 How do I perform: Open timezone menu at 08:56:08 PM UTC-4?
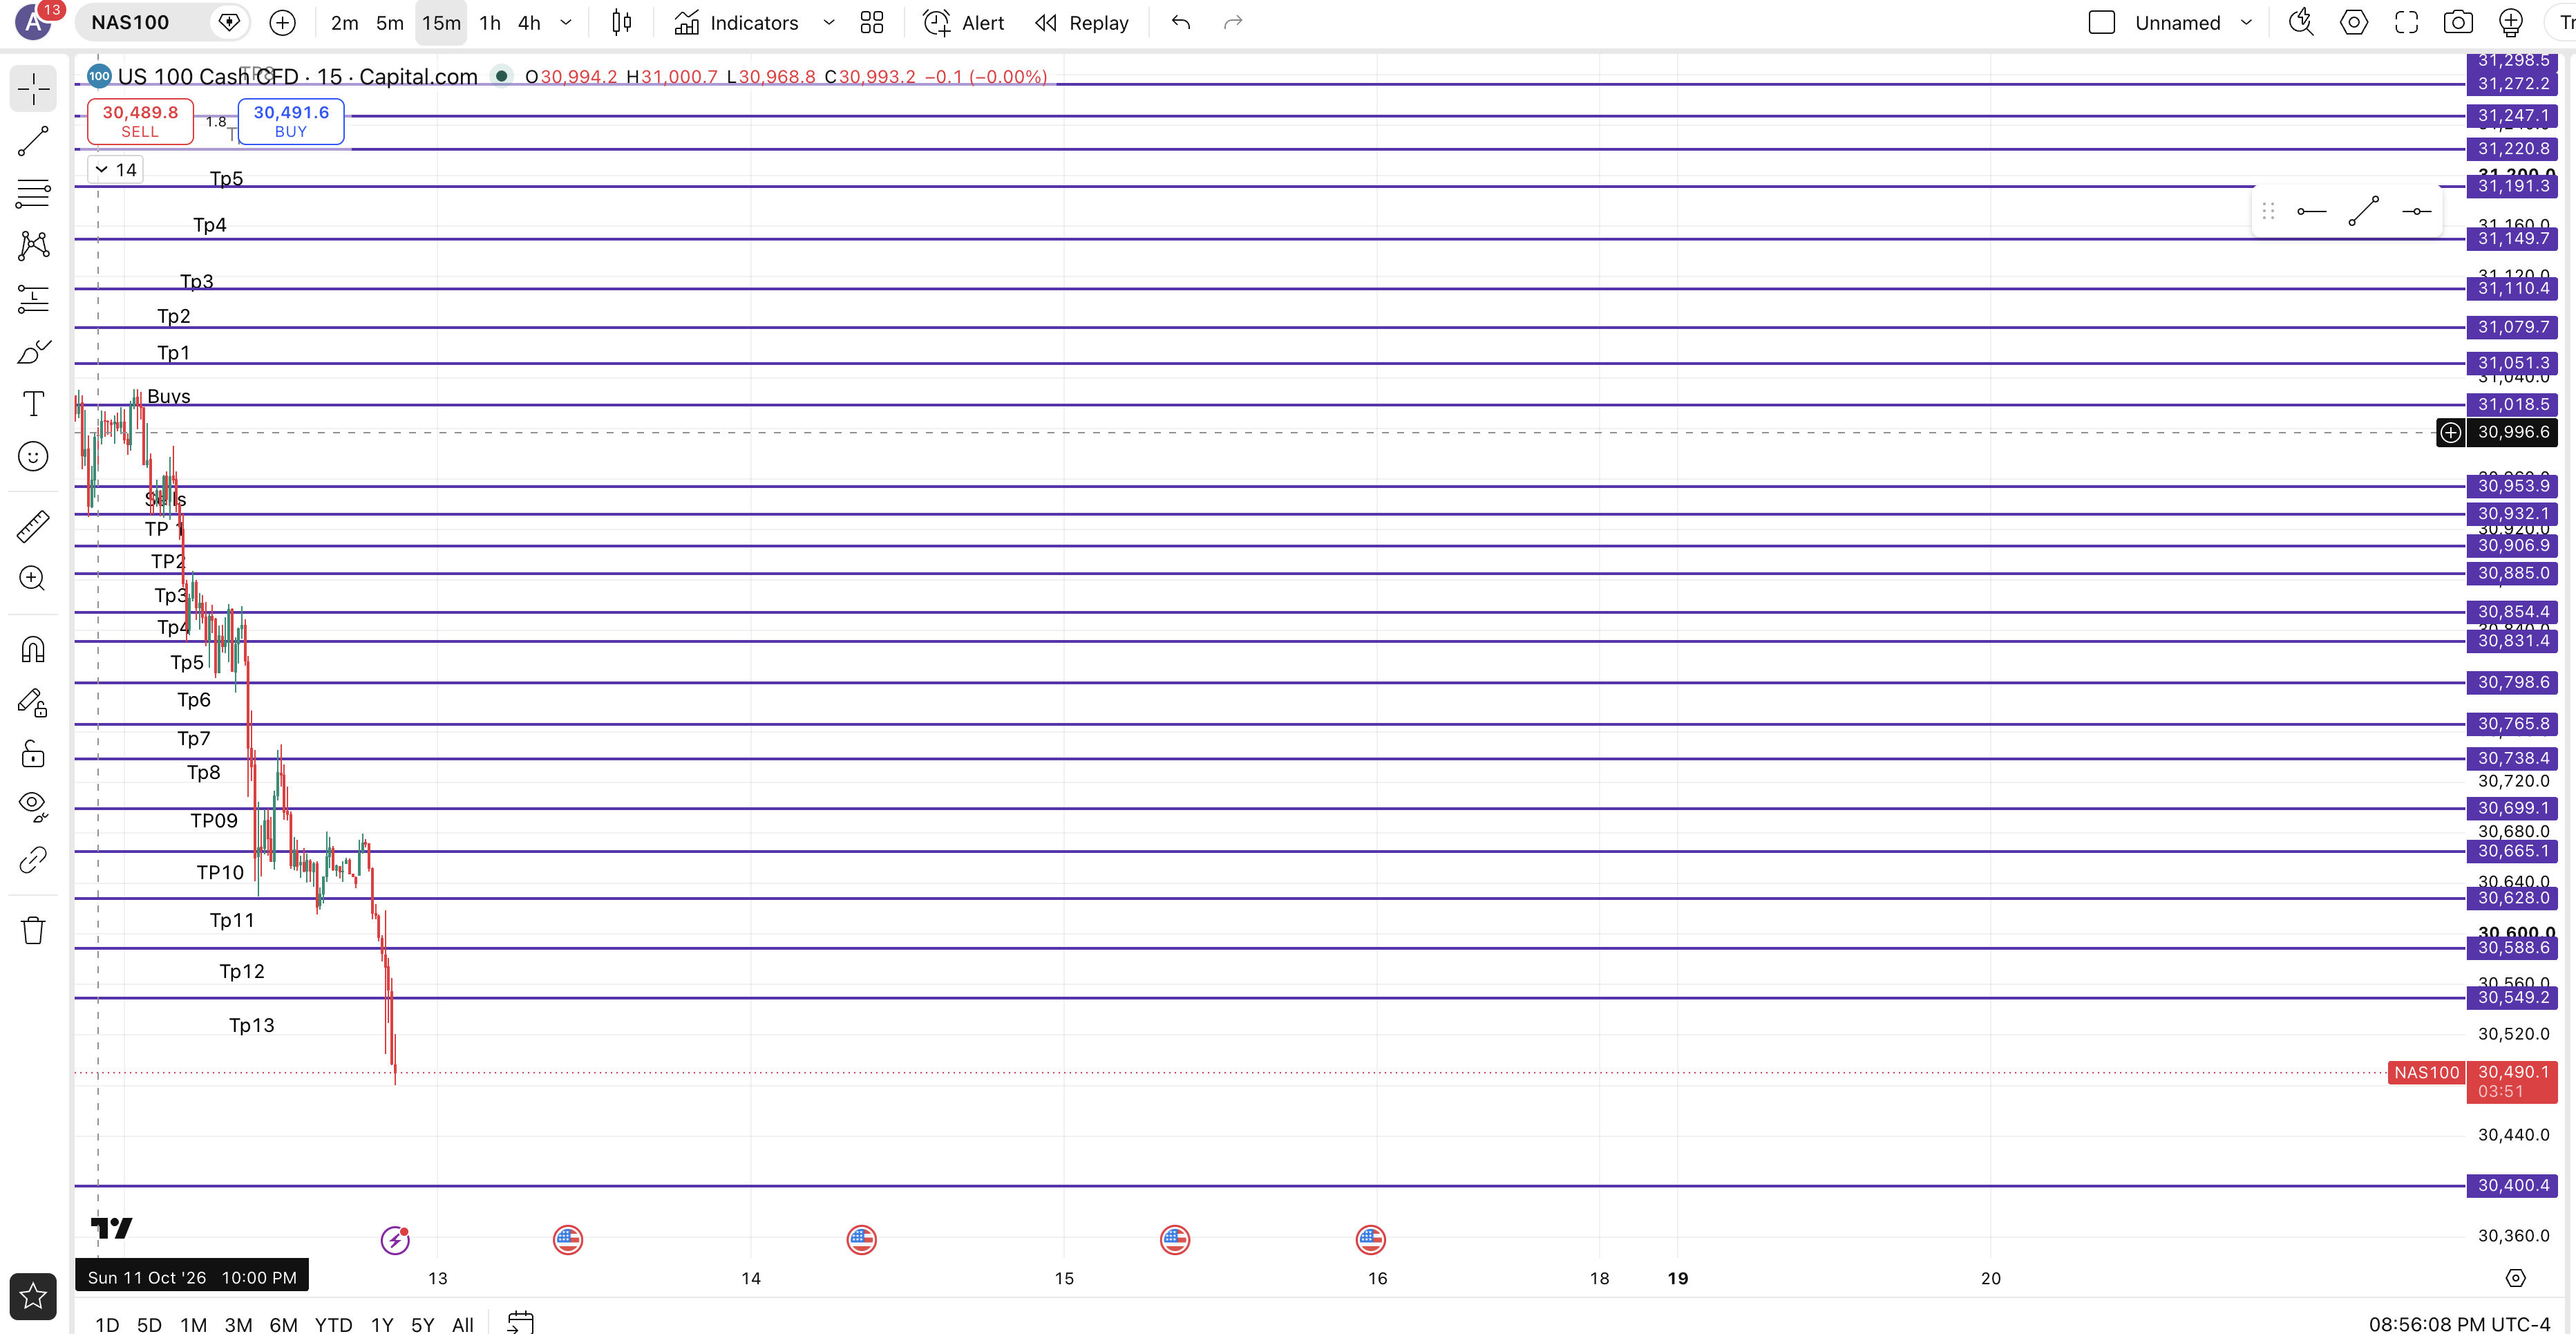(2459, 1324)
